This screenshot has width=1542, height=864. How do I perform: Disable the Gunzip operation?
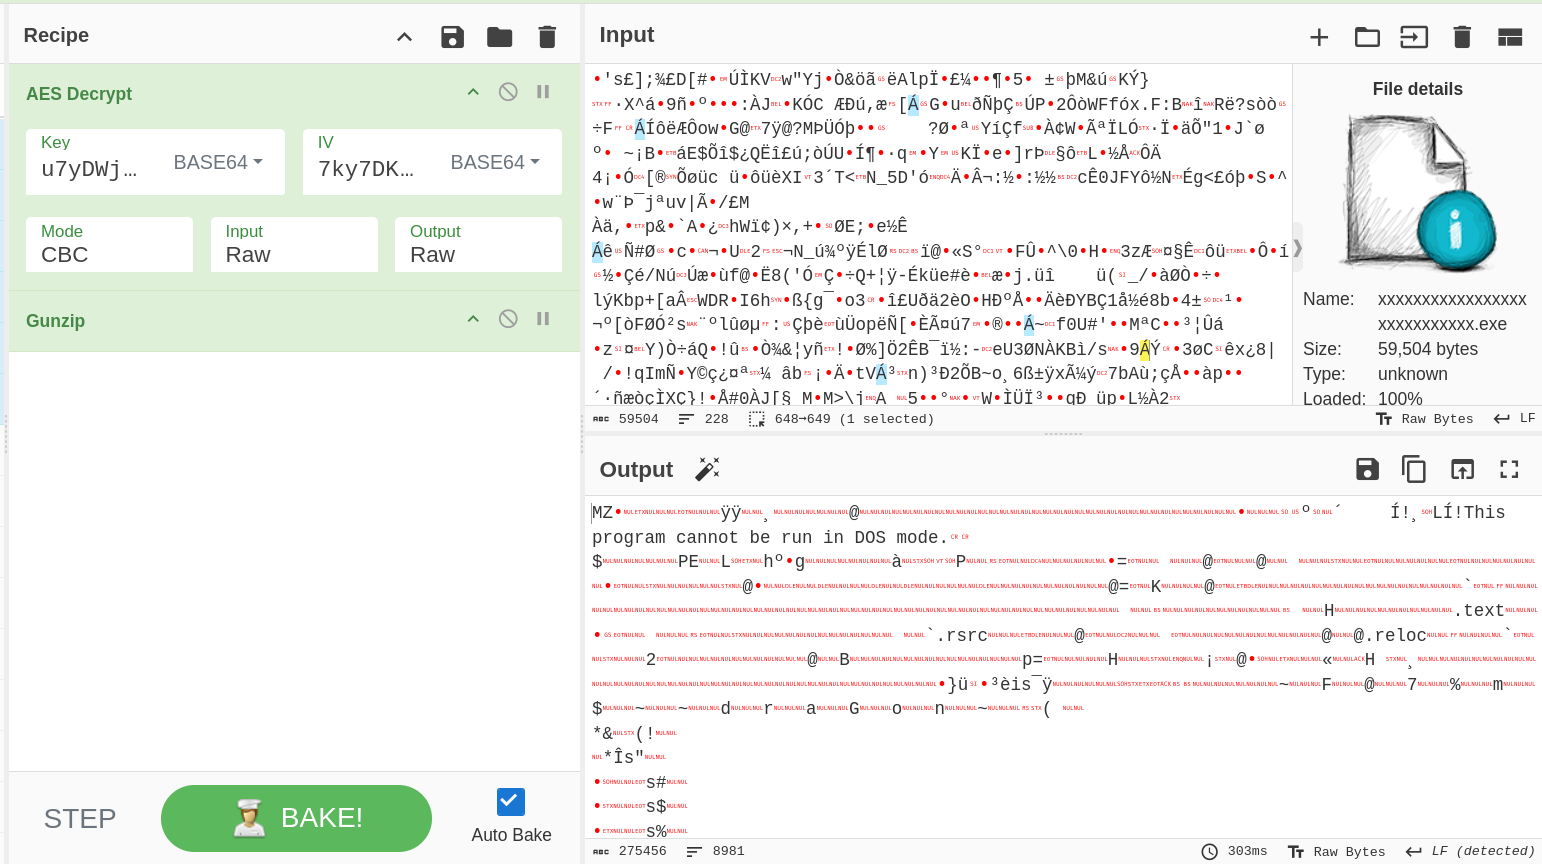(x=508, y=319)
